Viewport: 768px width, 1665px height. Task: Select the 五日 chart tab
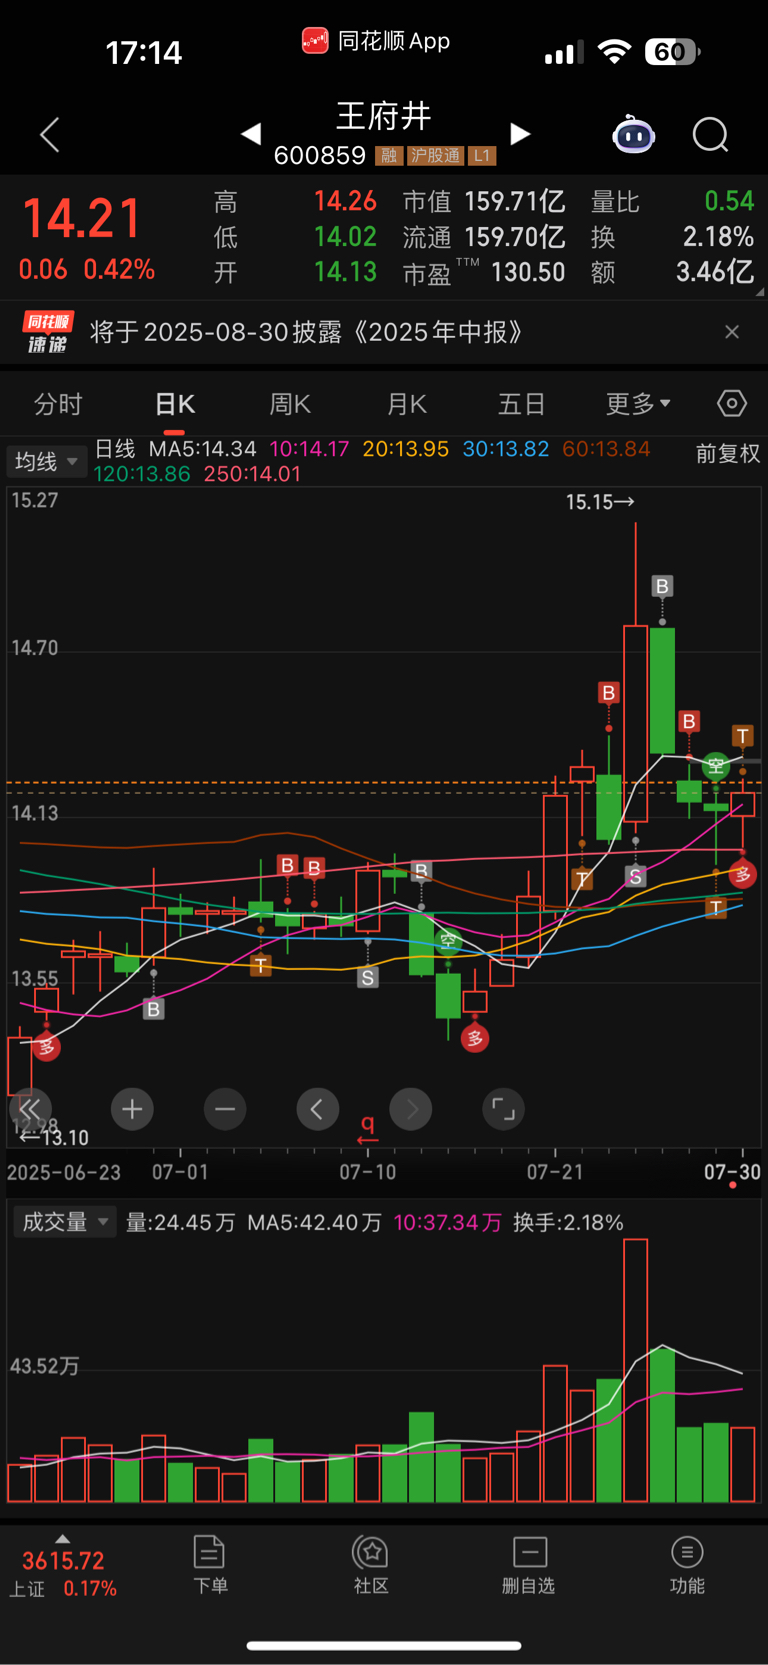pyautogui.click(x=521, y=404)
